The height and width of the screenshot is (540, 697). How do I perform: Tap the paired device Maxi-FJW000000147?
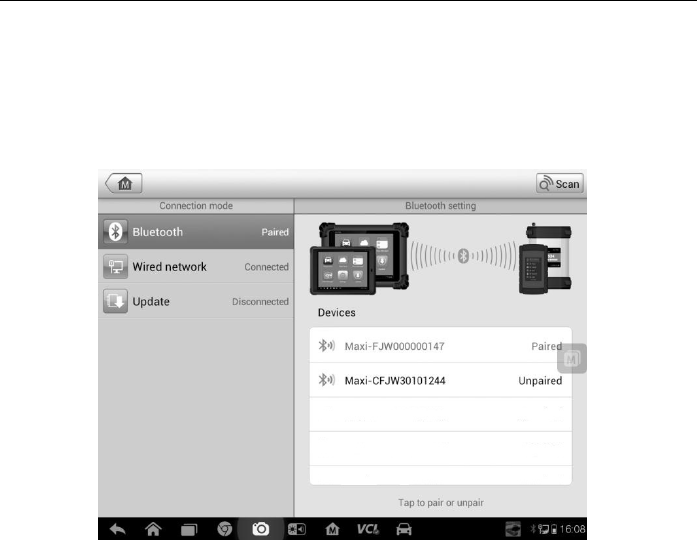(x=441, y=345)
